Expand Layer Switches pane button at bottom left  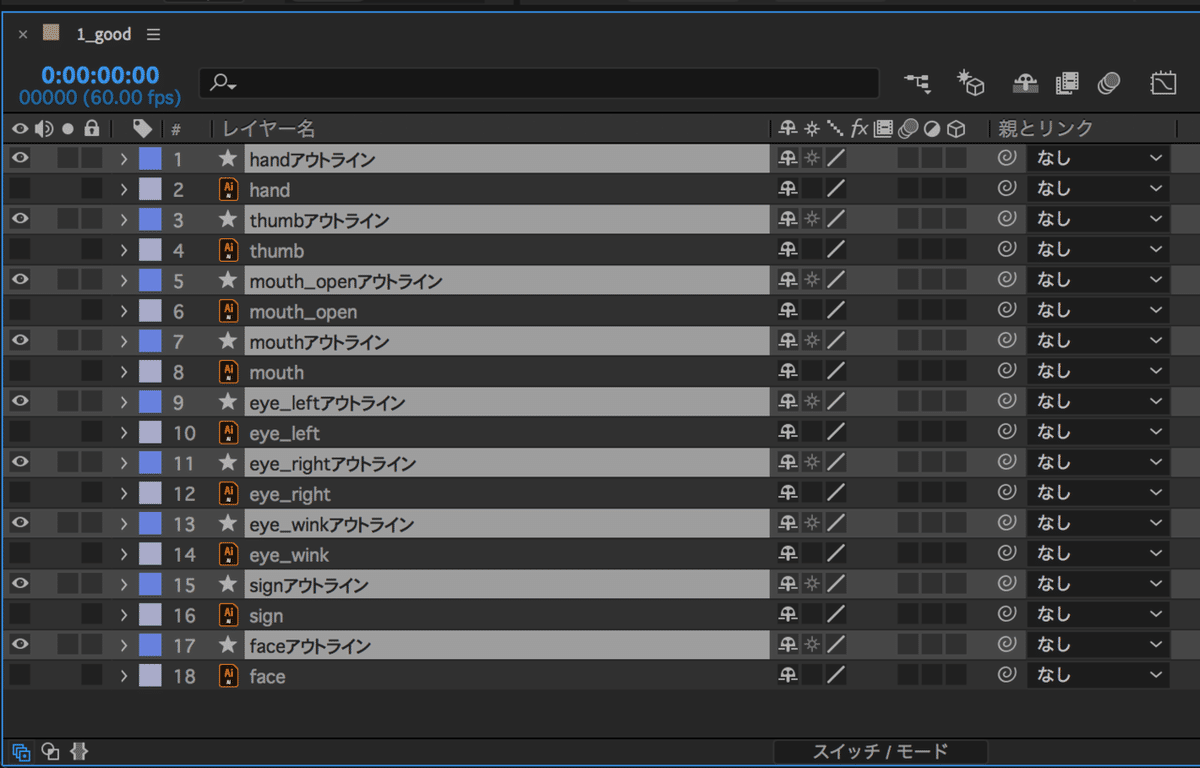[21, 752]
